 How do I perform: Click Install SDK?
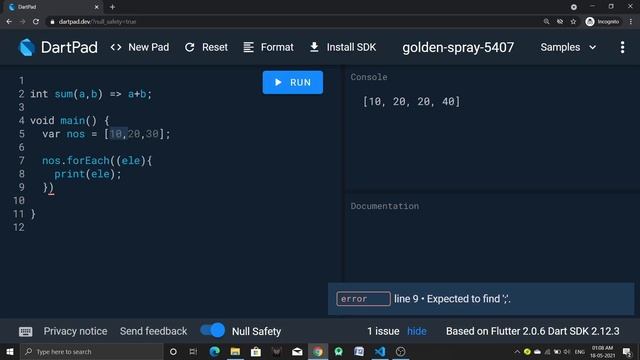[343, 47]
